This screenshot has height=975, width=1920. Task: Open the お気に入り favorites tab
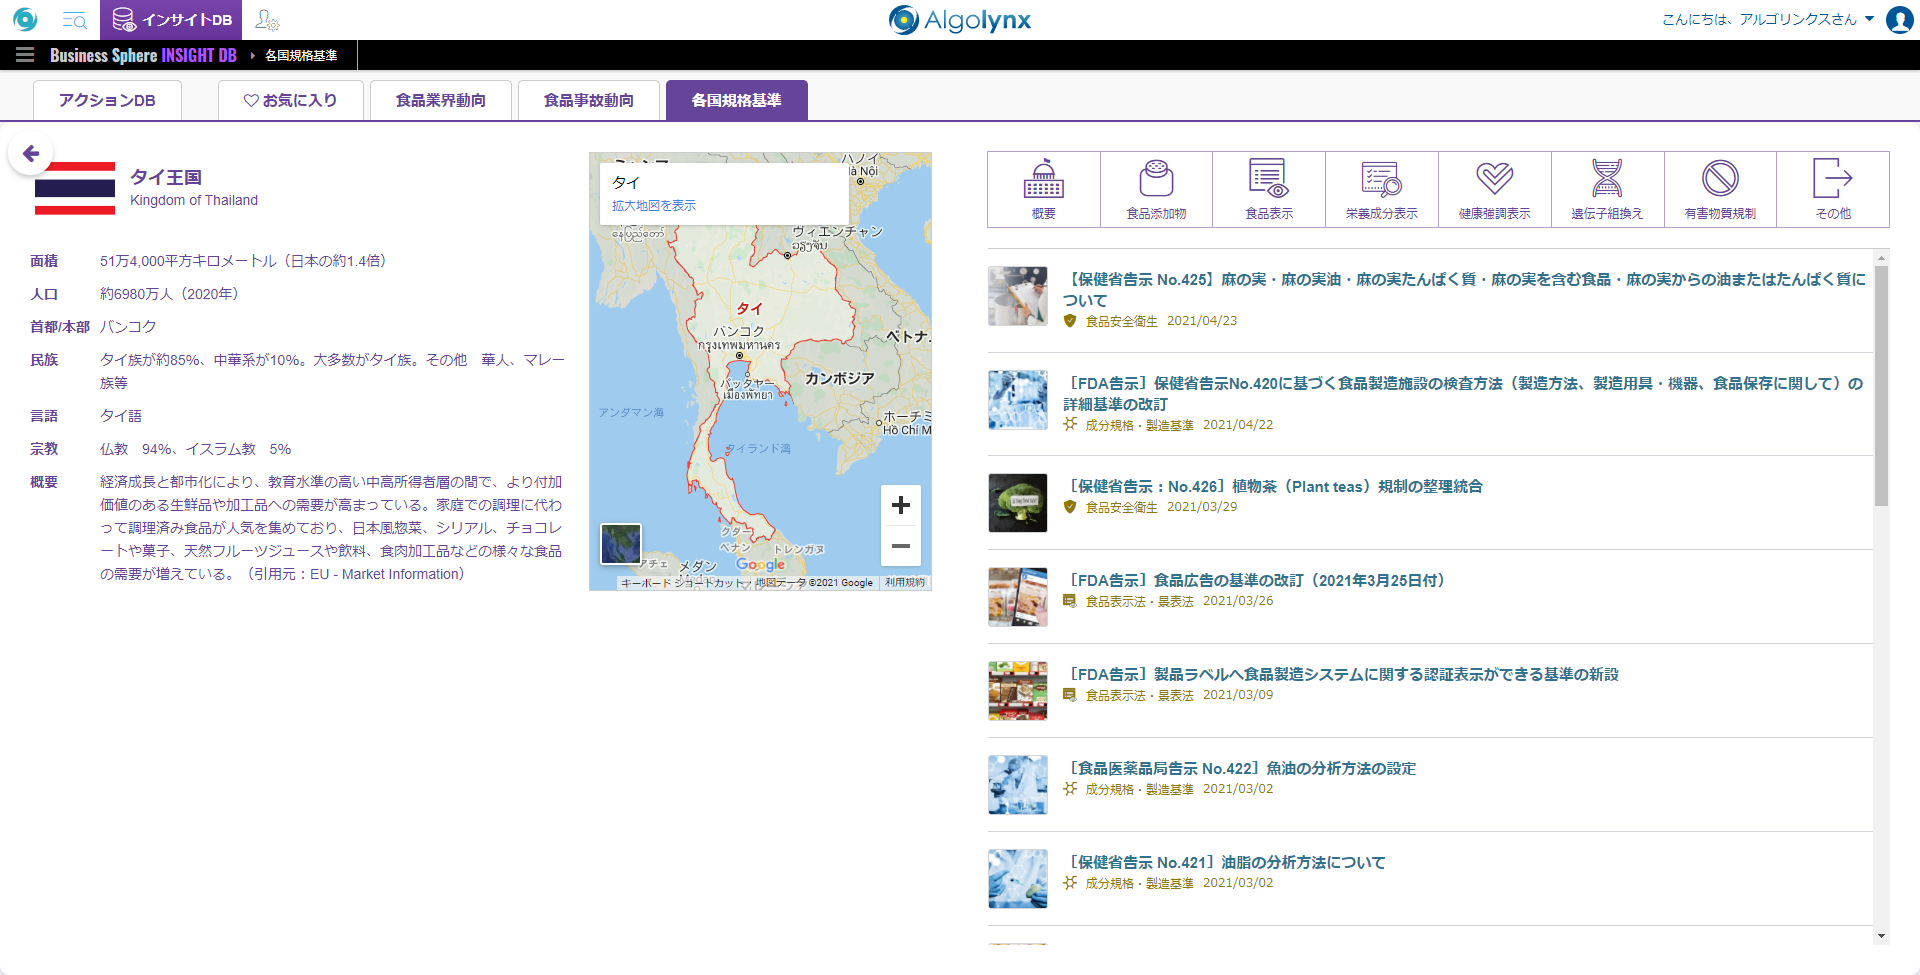point(291,100)
